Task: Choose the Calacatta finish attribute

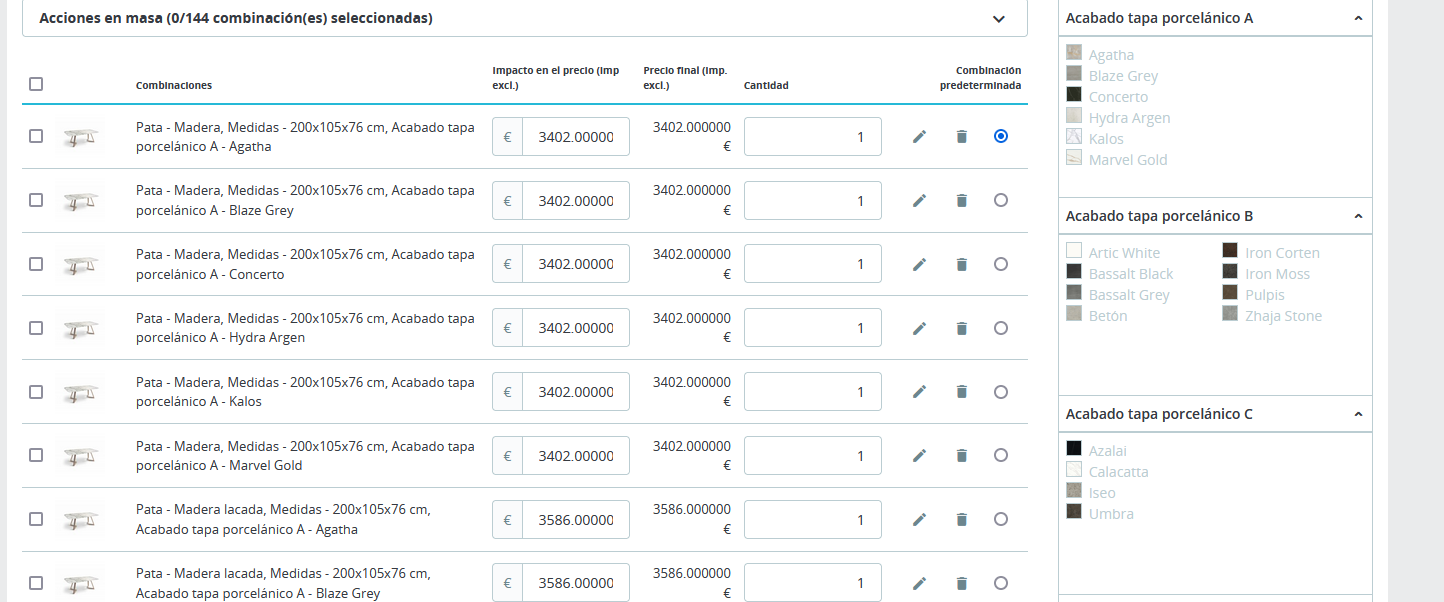Action: tap(1118, 472)
